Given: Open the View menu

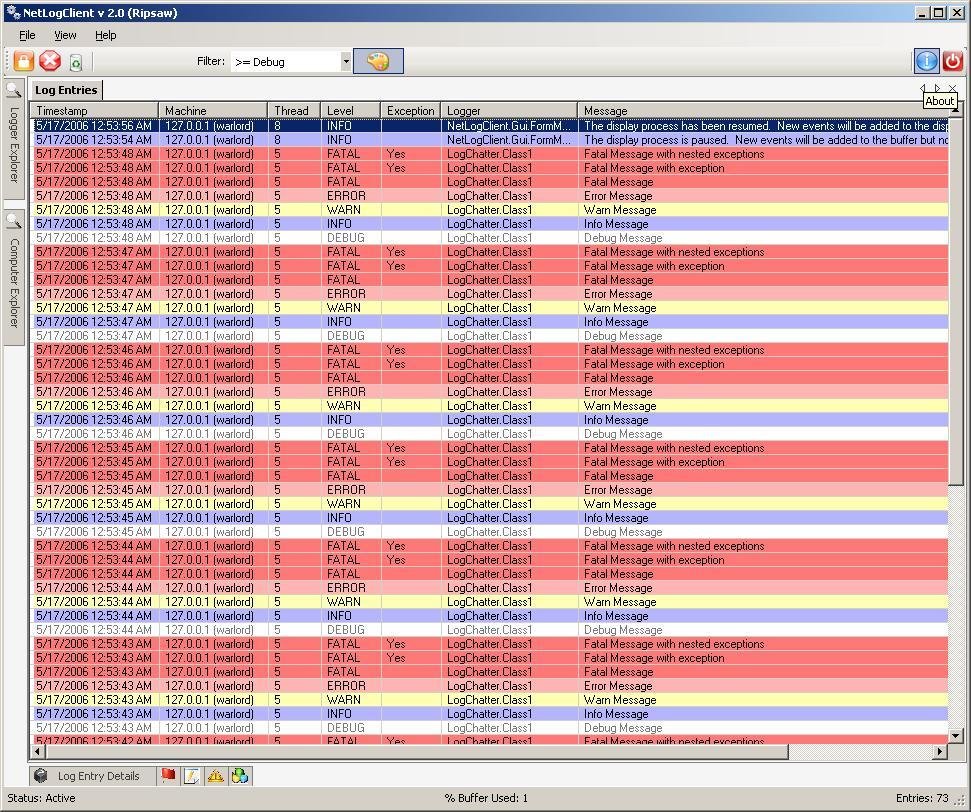Looking at the screenshot, I should (65, 35).
